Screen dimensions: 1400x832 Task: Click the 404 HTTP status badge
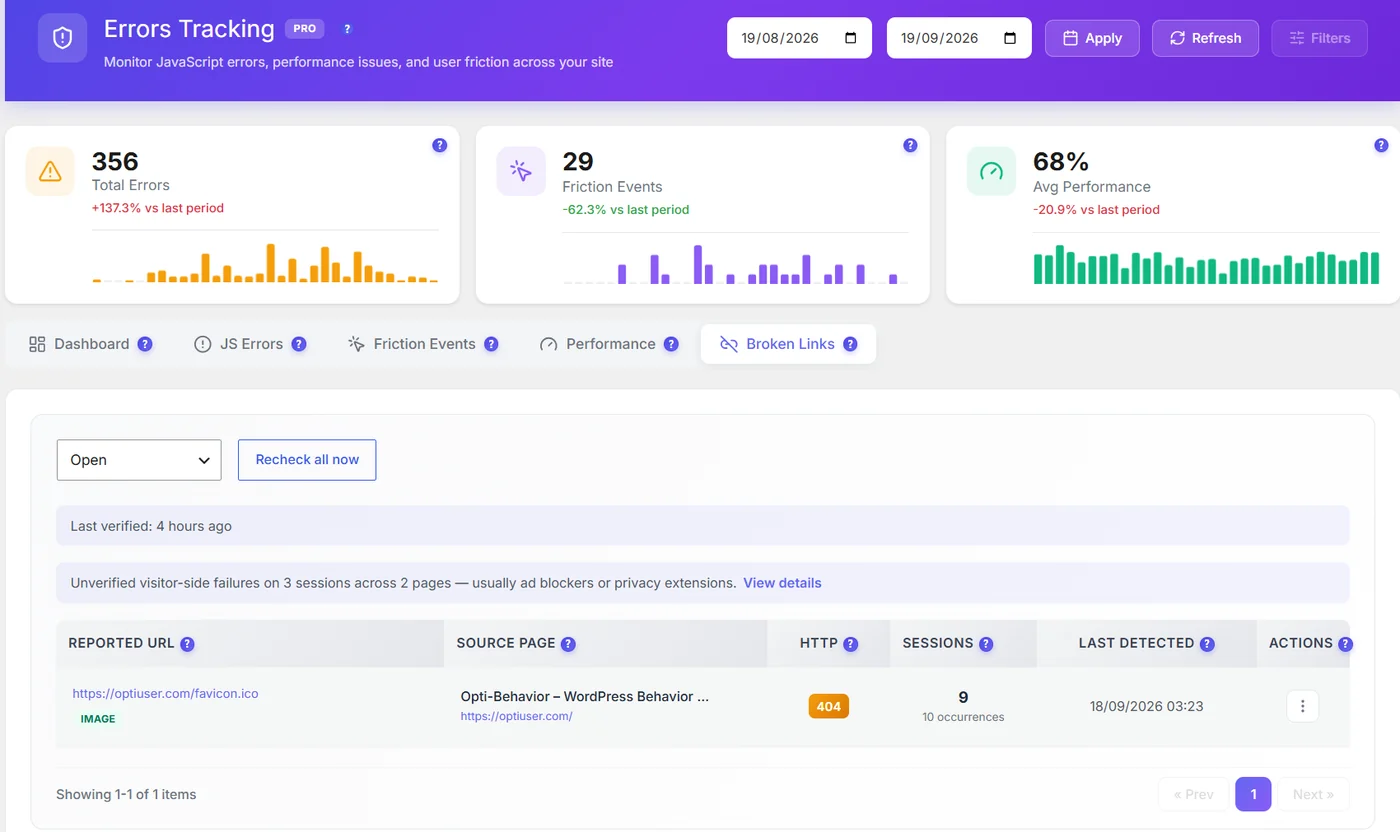pyautogui.click(x=828, y=706)
